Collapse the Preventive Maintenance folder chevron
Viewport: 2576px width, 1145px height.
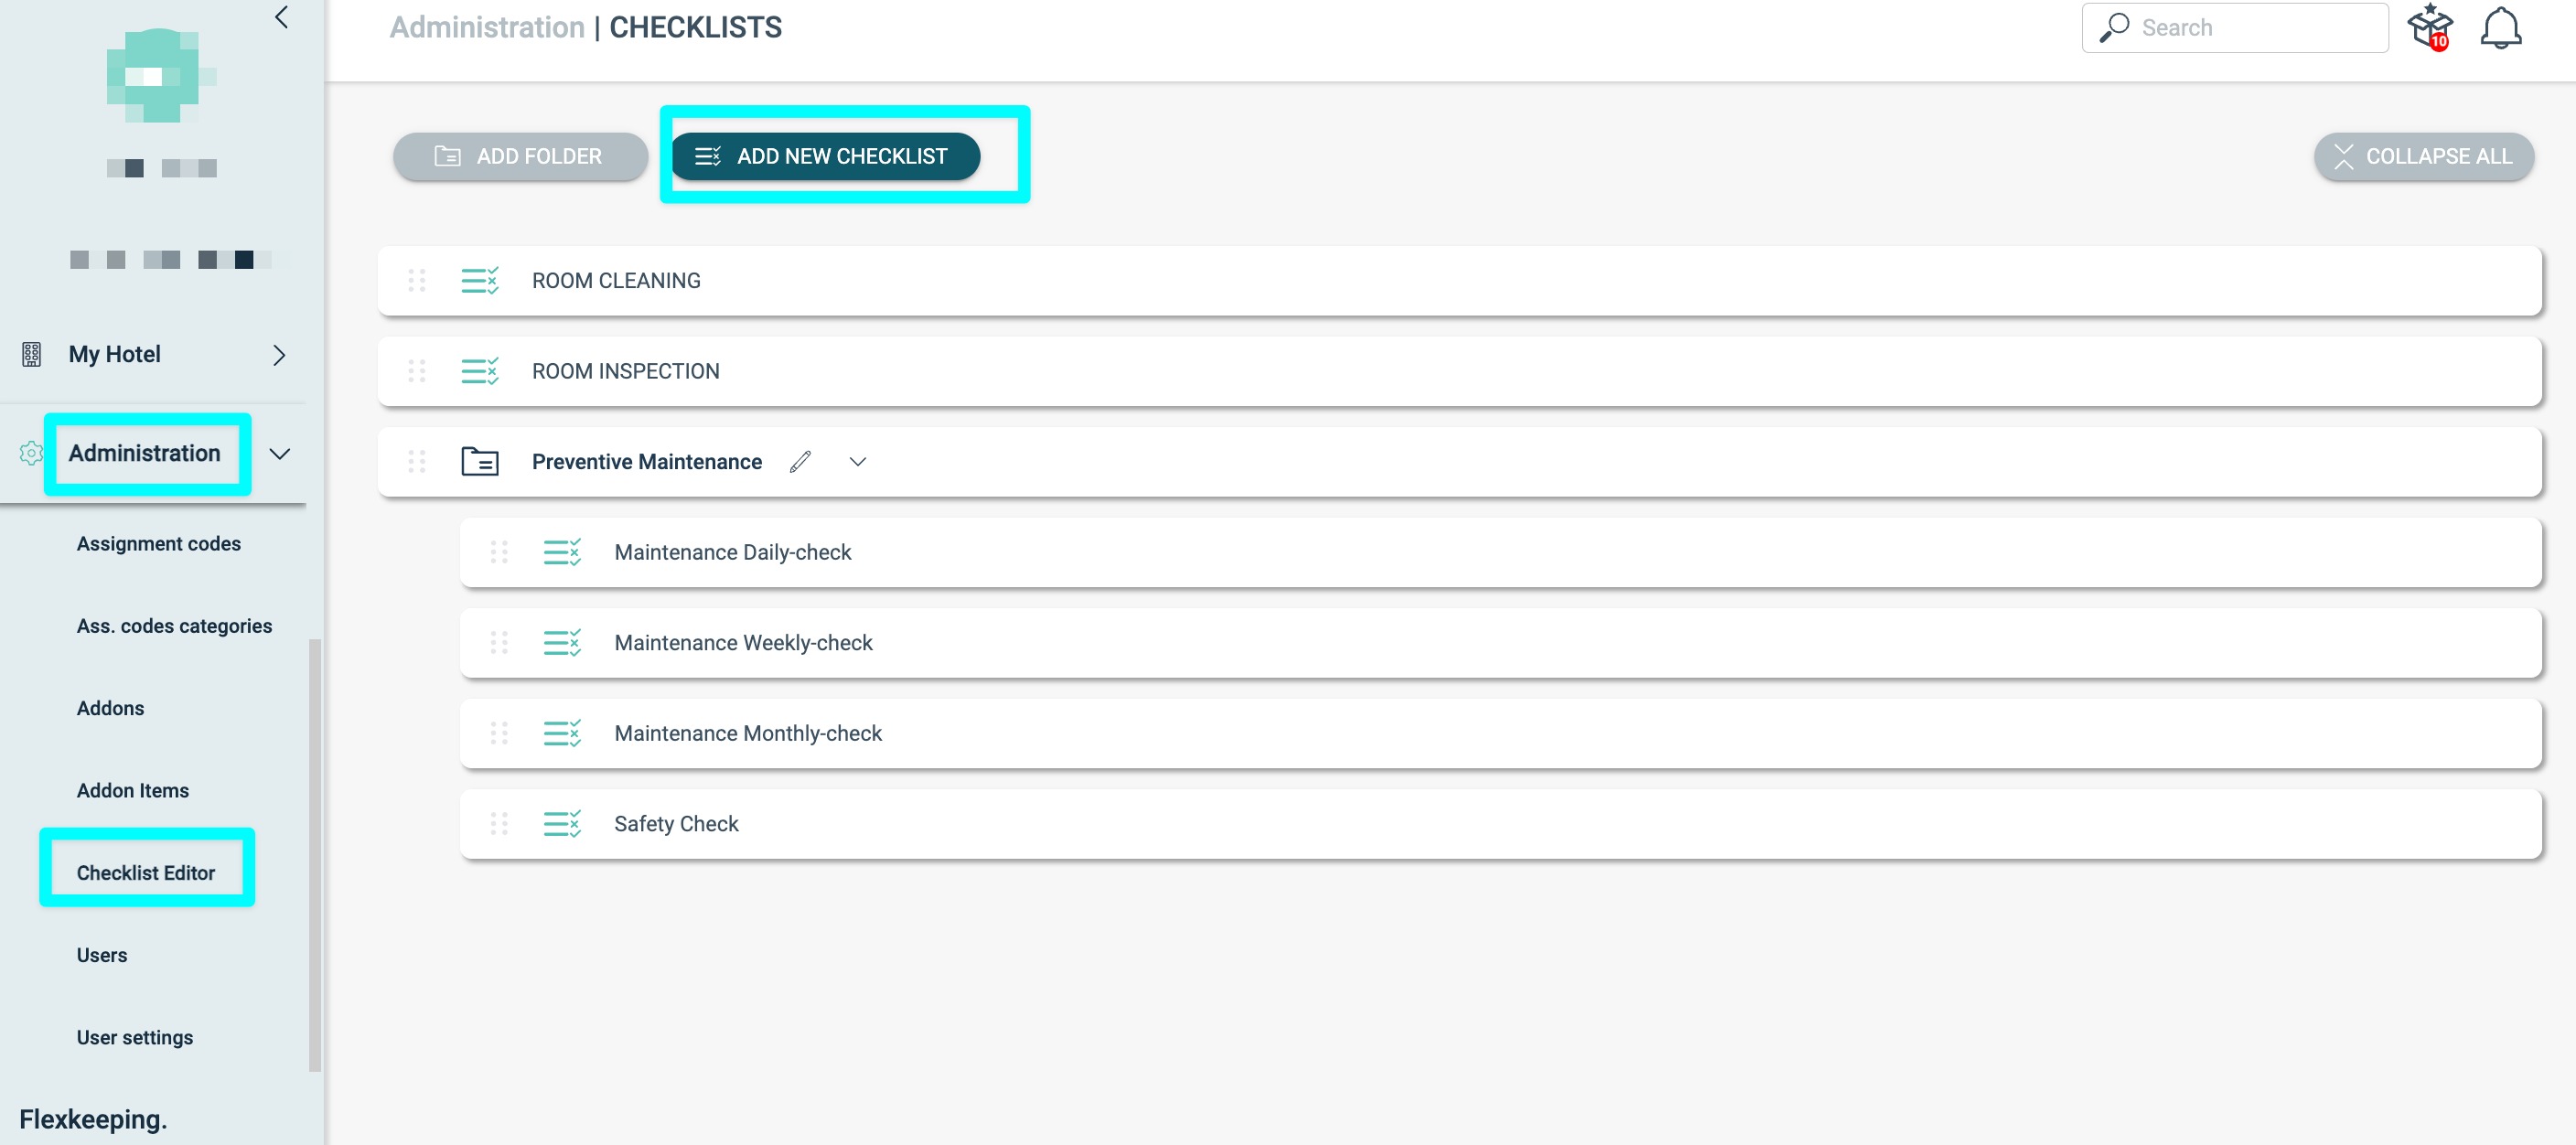click(x=858, y=462)
